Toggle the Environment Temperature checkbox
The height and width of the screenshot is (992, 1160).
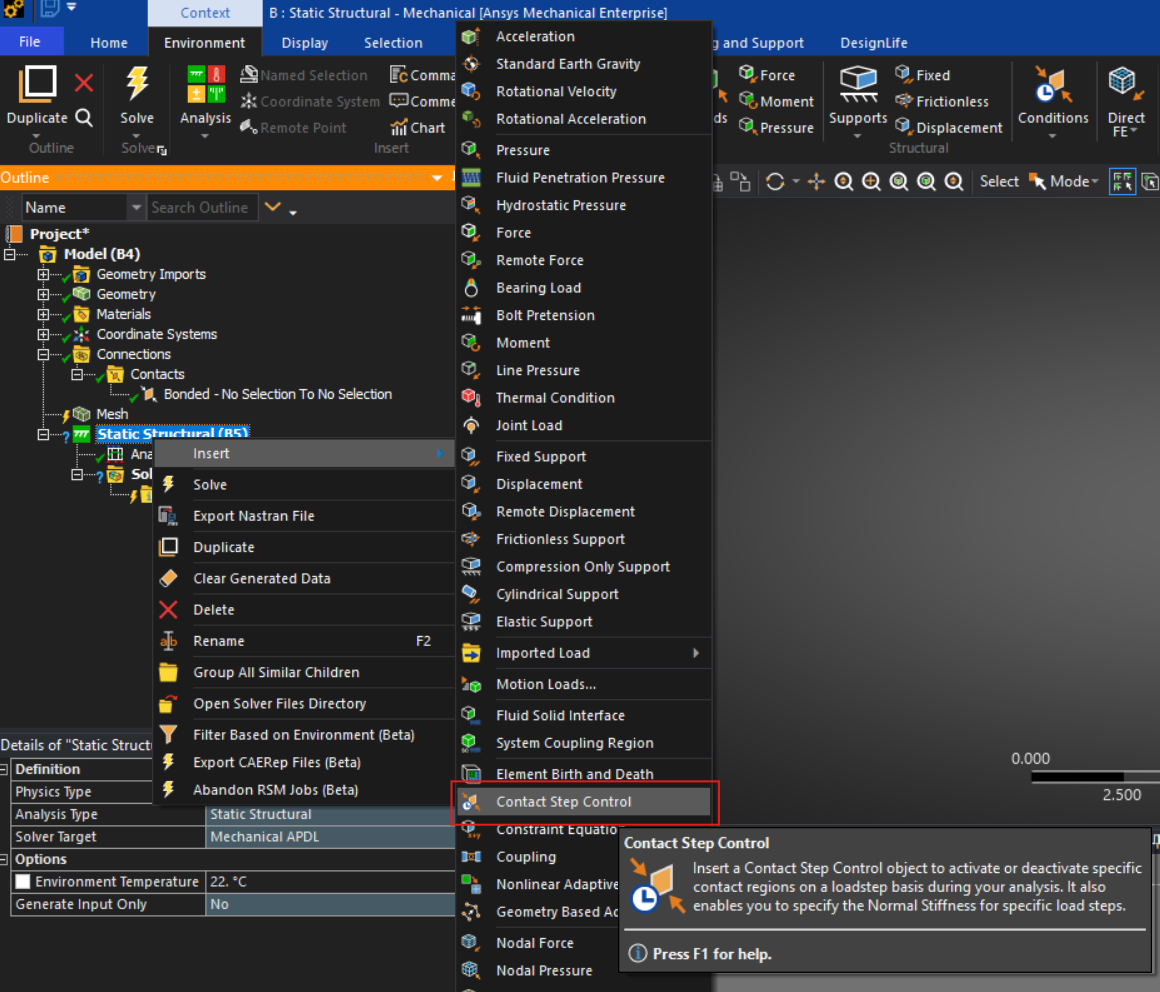(22, 882)
